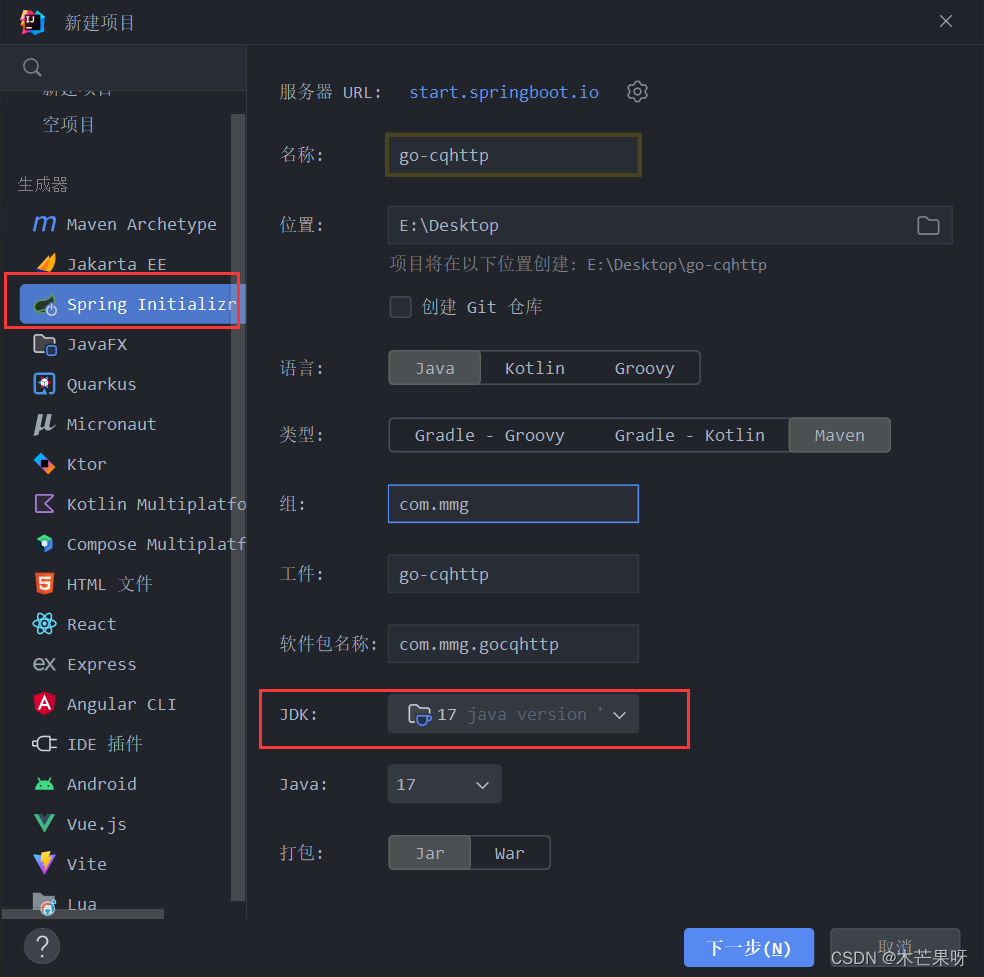
Task: Pick the Kotlin Multiplatform icon
Action: [44, 504]
